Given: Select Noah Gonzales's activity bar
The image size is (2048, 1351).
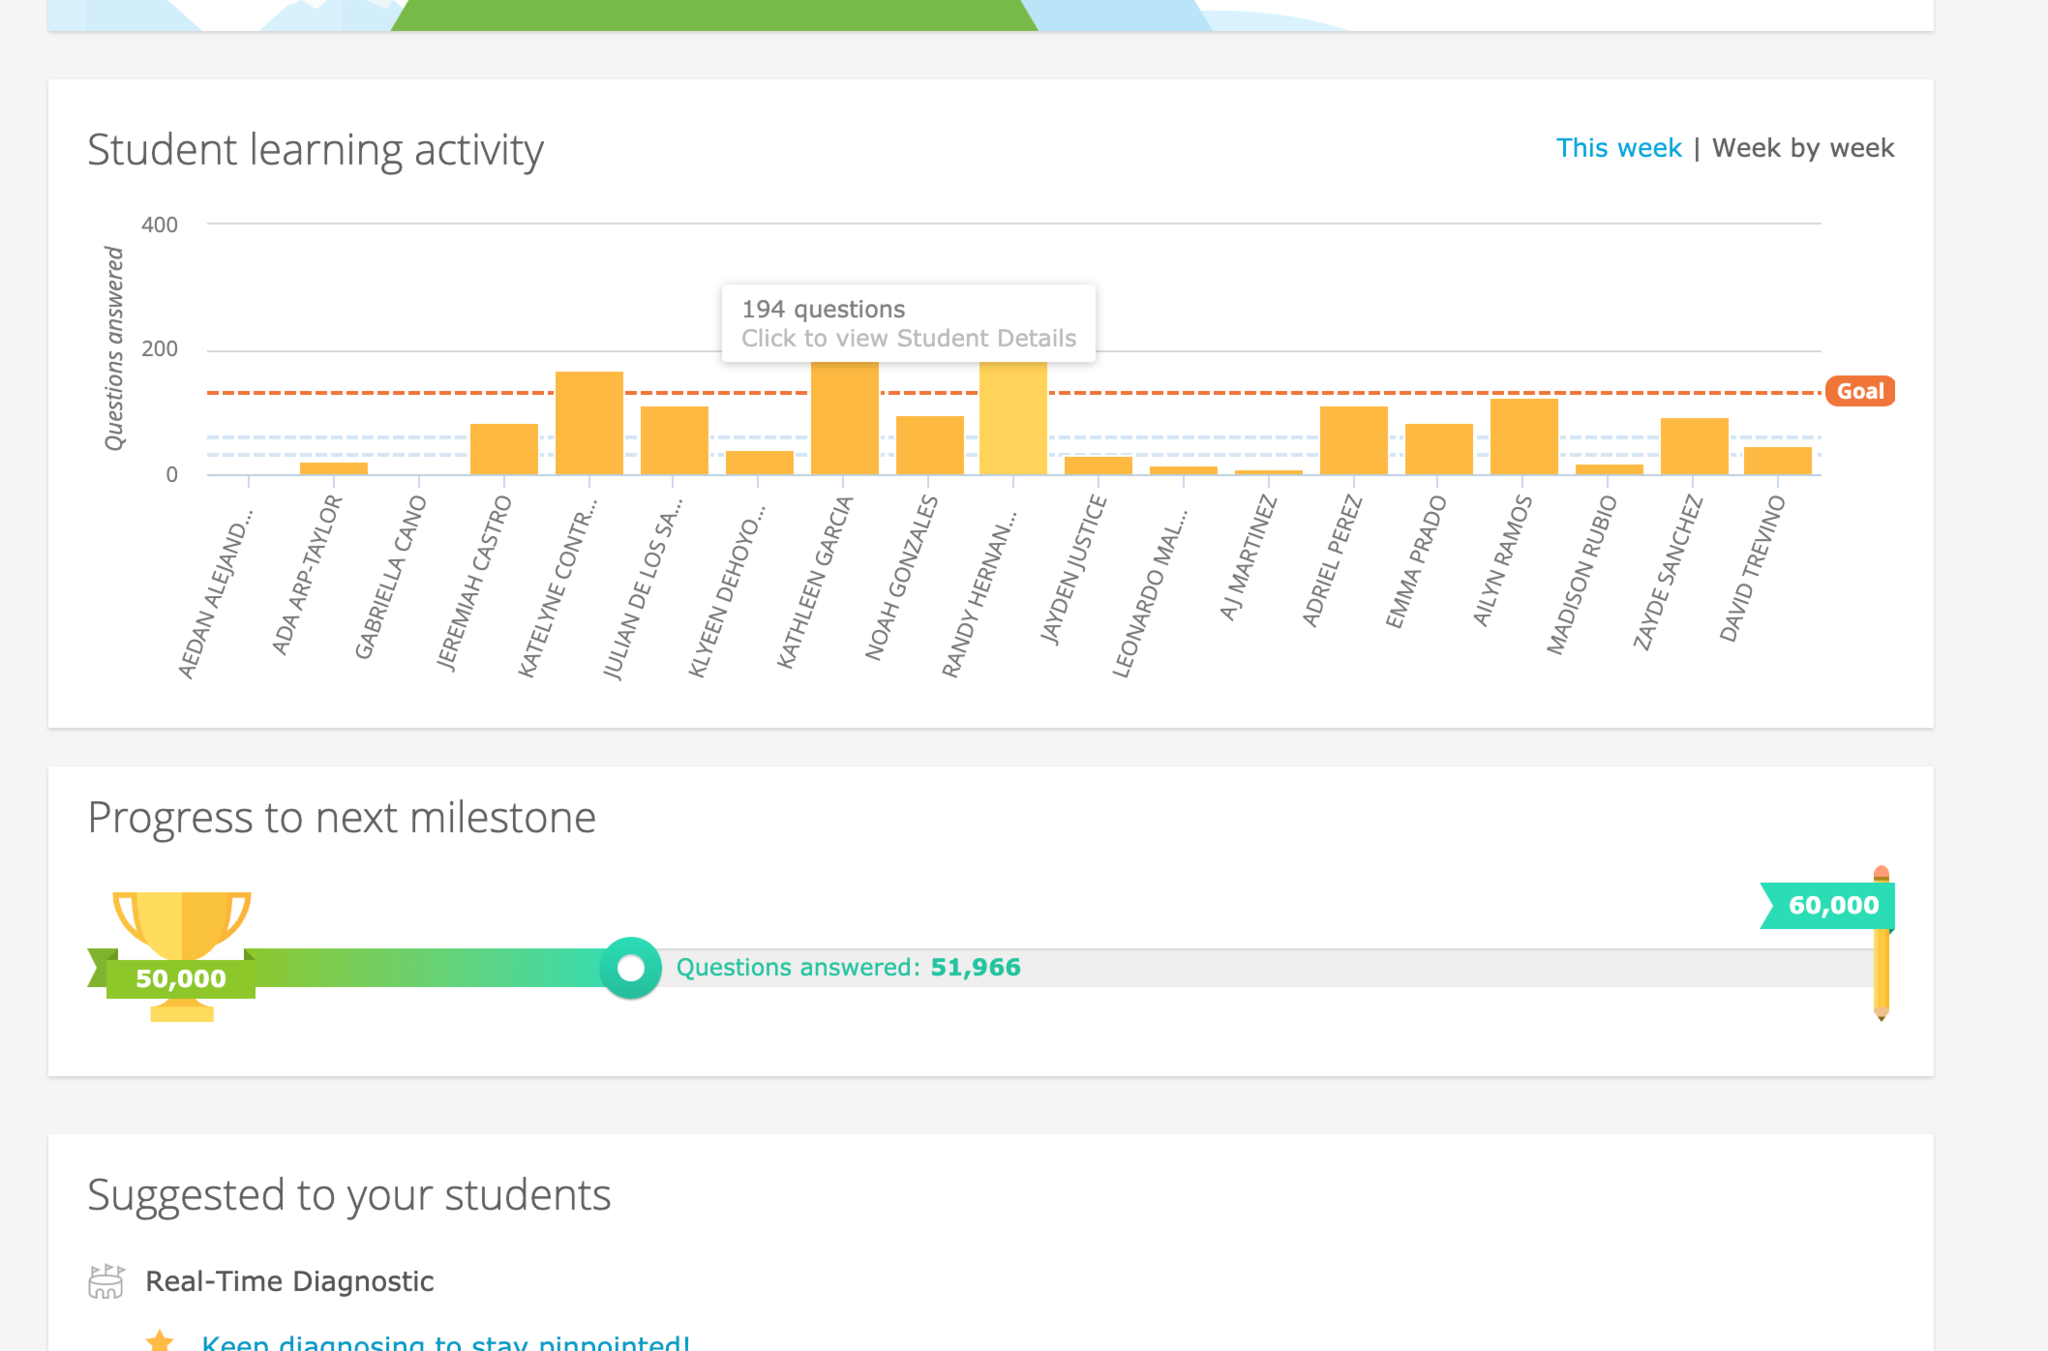Looking at the screenshot, I should (929, 446).
